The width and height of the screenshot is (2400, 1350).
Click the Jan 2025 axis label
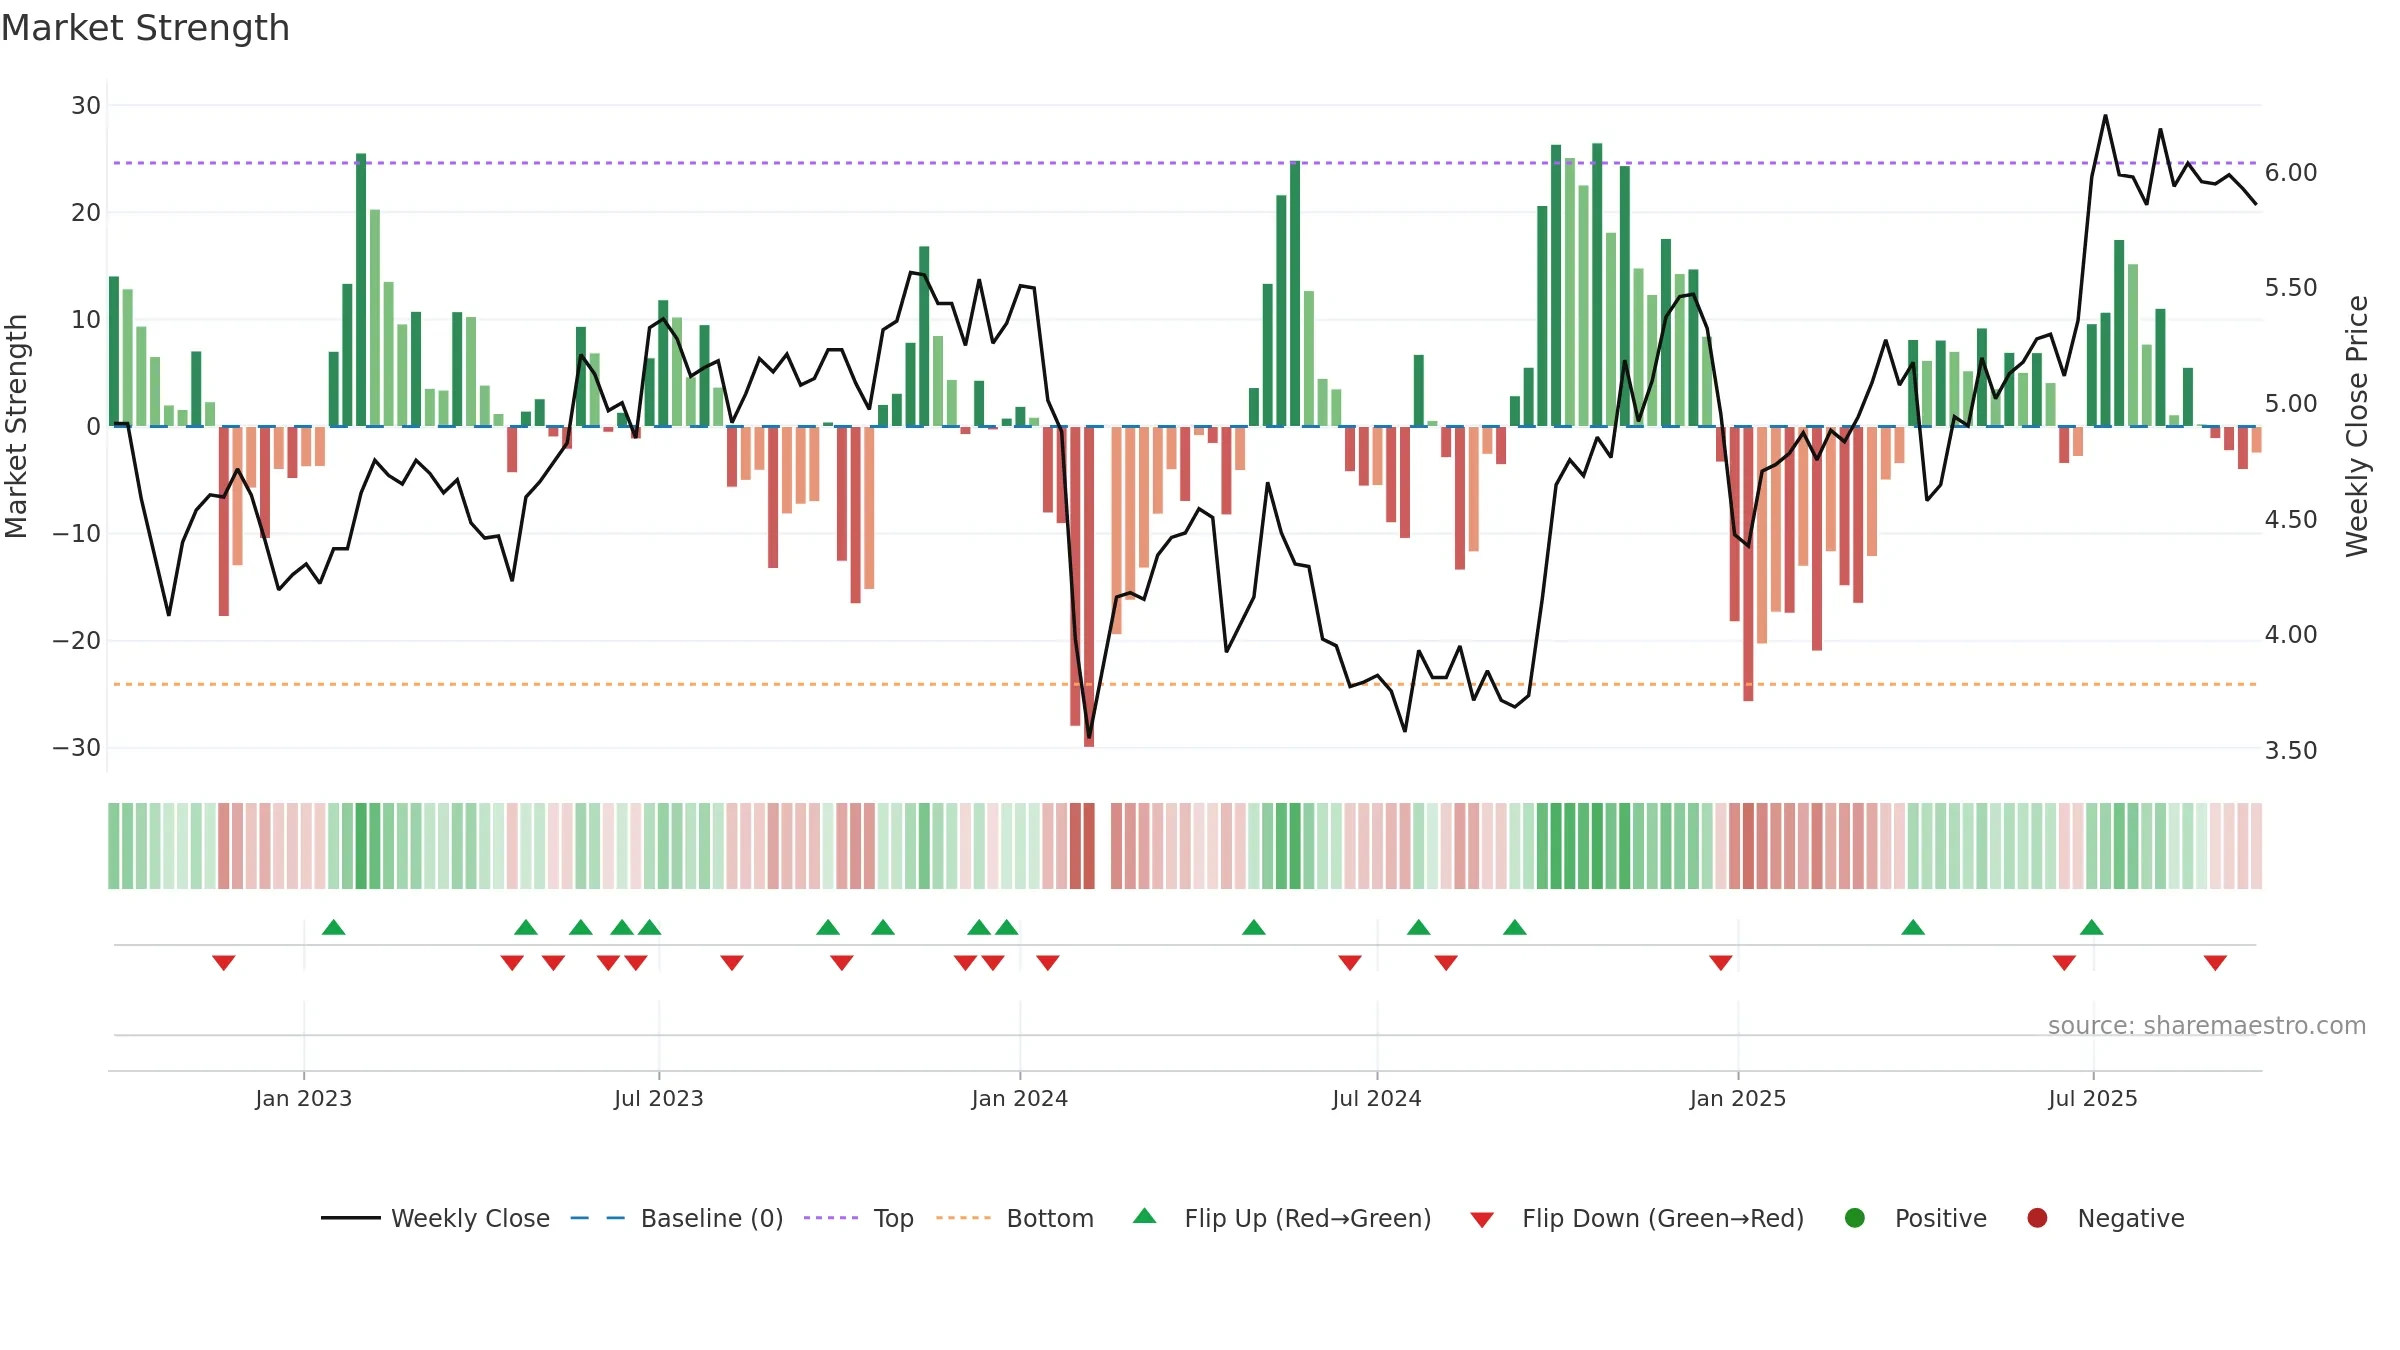tap(1738, 1098)
